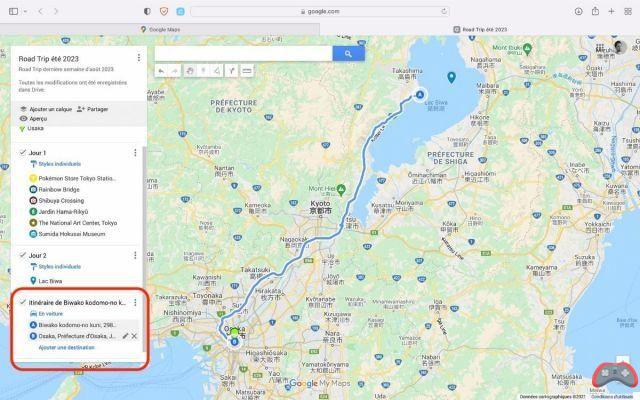Toggle the Itinéraire de Biwako layer checkbox

[x=23, y=302]
